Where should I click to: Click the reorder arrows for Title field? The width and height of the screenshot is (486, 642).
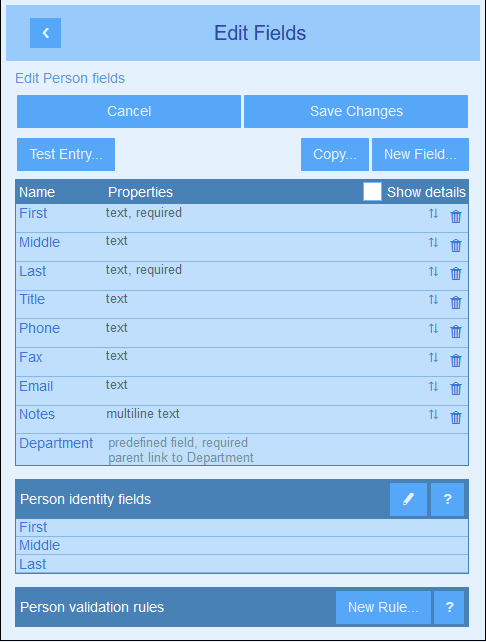pyautogui.click(x=433, y=300)
